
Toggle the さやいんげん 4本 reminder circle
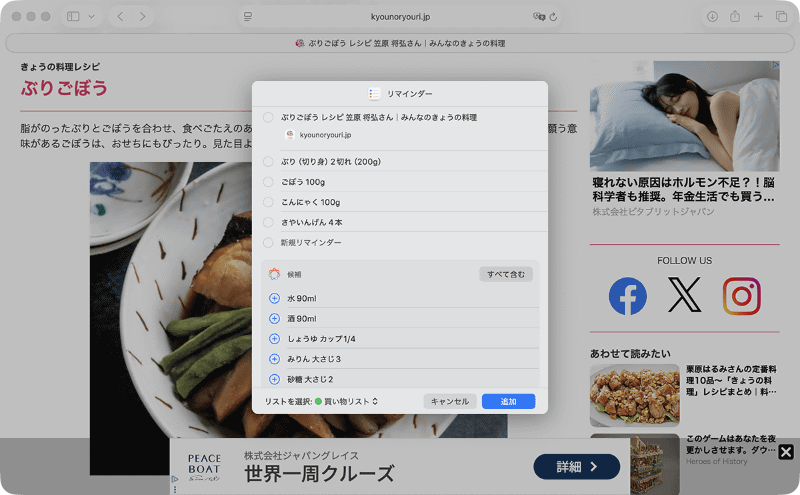pos(268,222)
